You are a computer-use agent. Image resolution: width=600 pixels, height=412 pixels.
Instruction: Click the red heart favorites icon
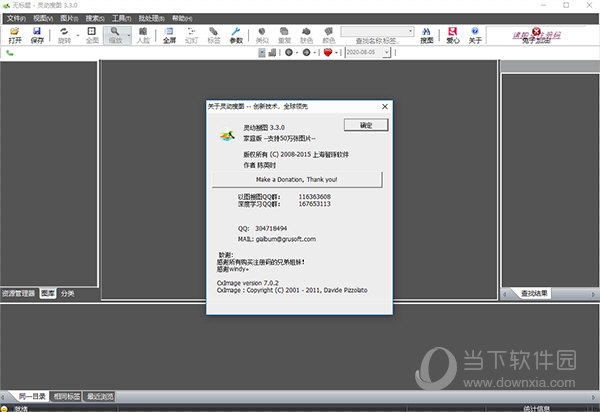point(328,52)
